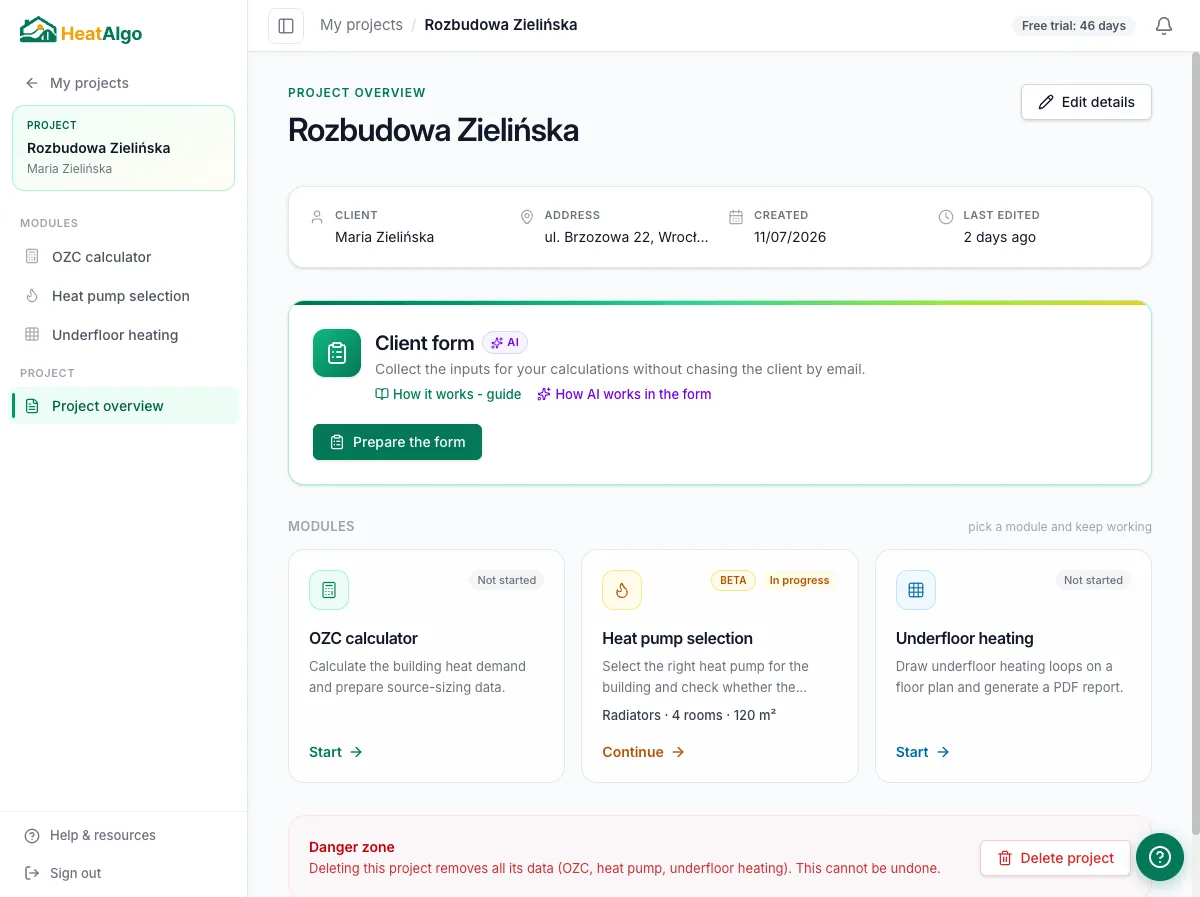This screenshot has width=1200, height=897.
Task: Click Underfloor heating grid icon in sidebar
Action: pos(32,335)
